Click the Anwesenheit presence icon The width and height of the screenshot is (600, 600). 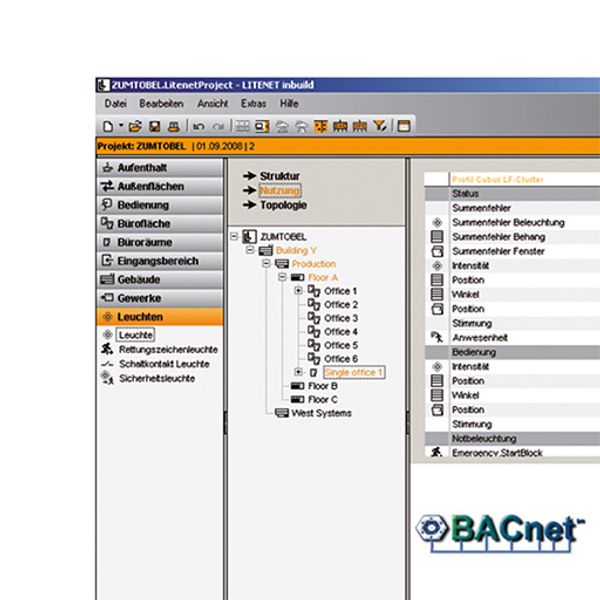click(x=437, y=338)
